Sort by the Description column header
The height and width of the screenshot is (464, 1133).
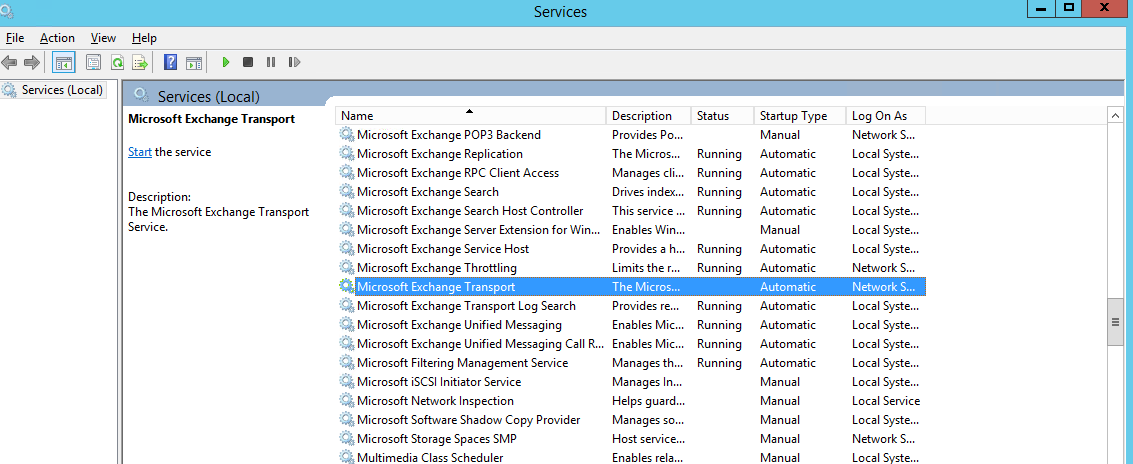click(x=648, y=116)
